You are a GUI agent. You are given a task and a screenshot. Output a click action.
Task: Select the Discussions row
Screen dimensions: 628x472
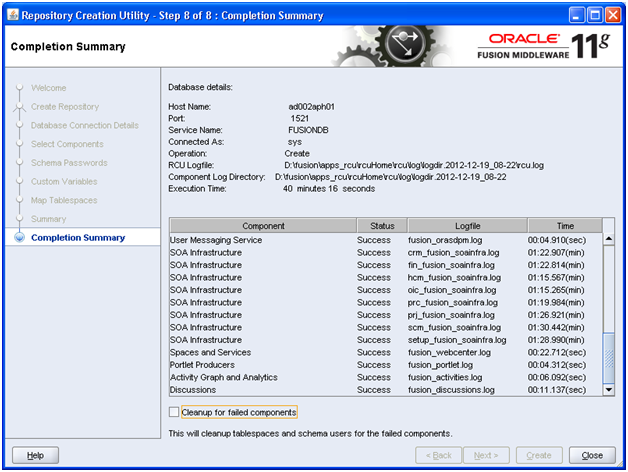pyautogui.click(x=386, y=389)
